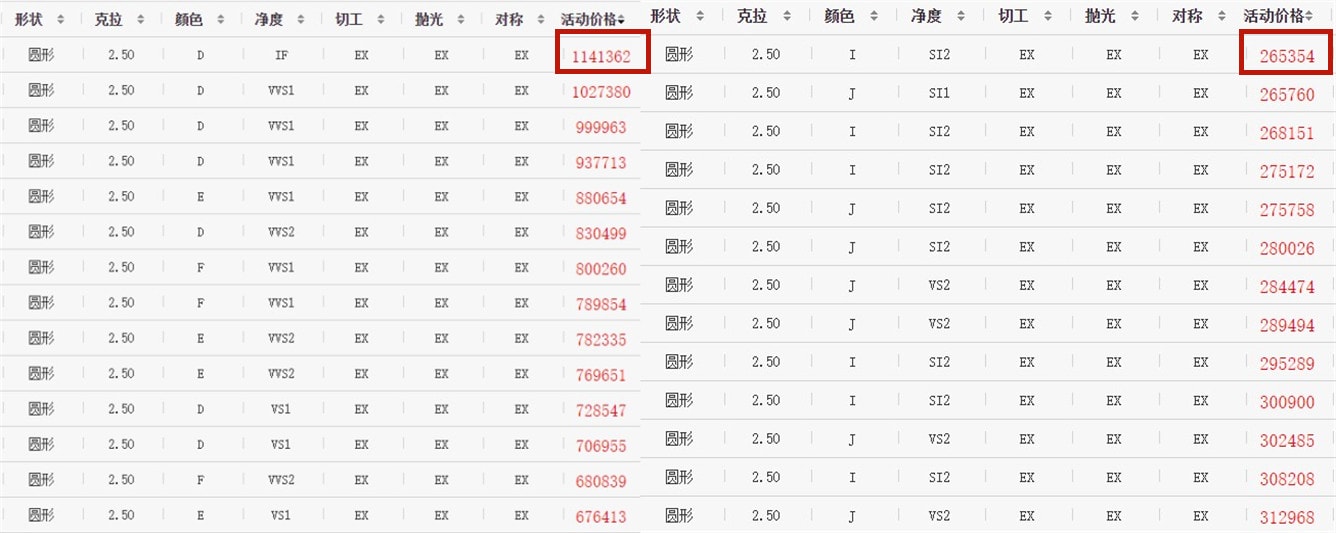1336x533 pixels.
Task: Open the diamond priced 1027380
Action: point(601,92)
